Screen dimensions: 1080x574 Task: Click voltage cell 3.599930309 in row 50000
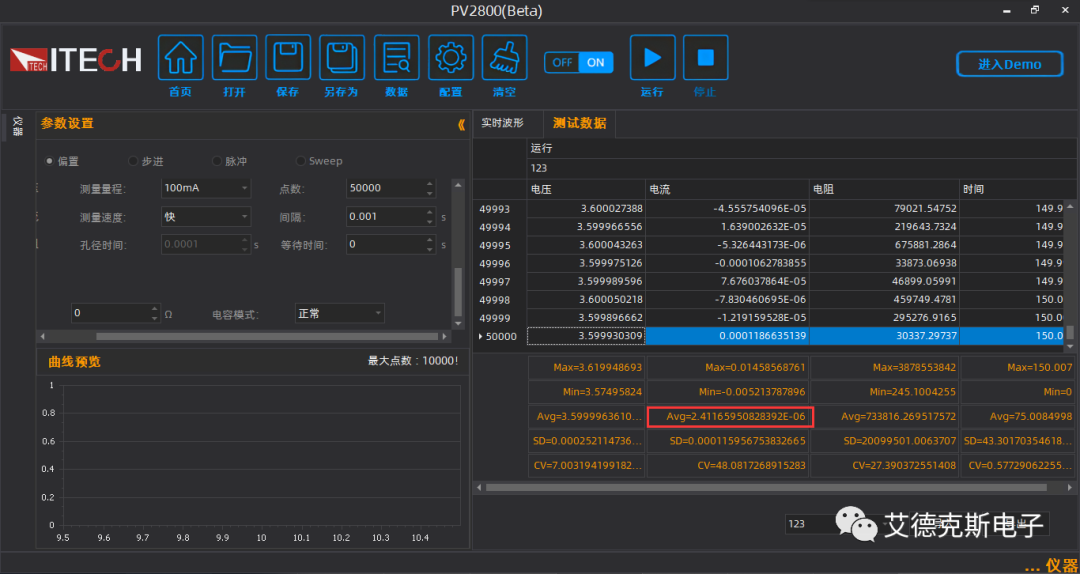(586, 336)
